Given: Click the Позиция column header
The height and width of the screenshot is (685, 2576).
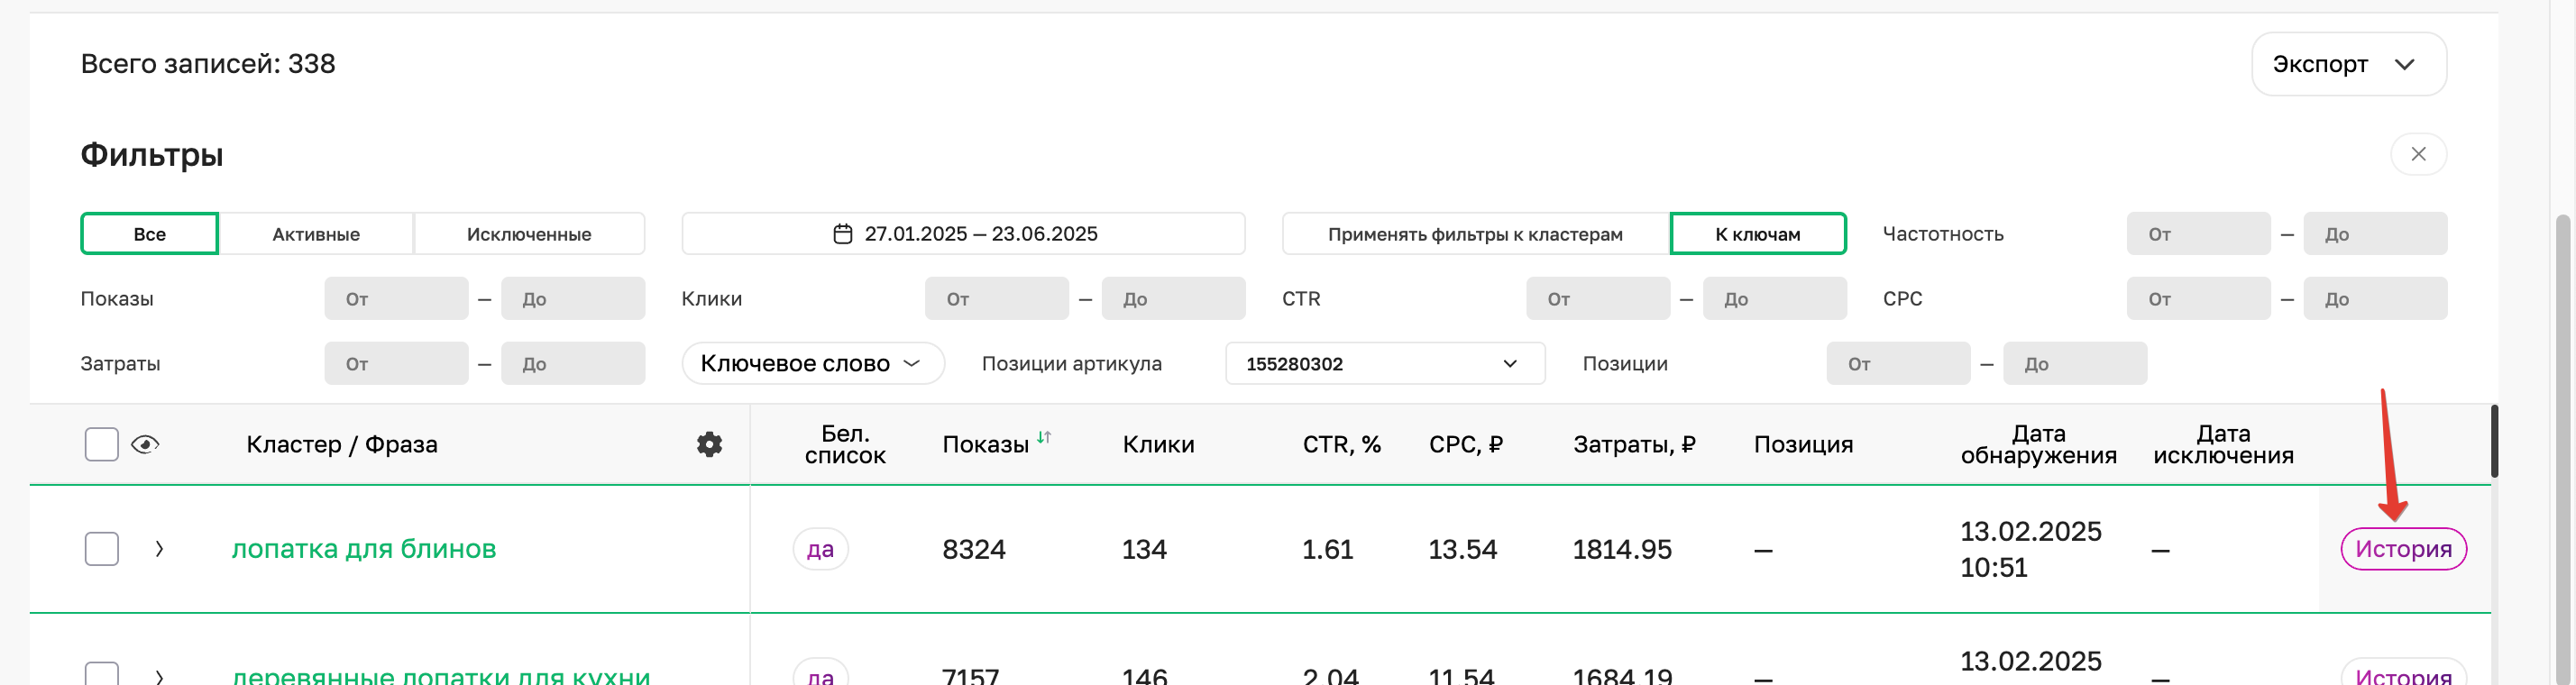Looking at the screenshot, I should [1803, 444].
